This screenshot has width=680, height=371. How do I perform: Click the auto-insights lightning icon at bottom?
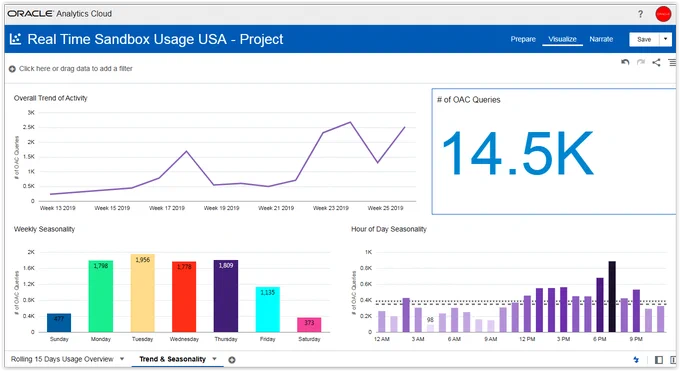(636, 360)
